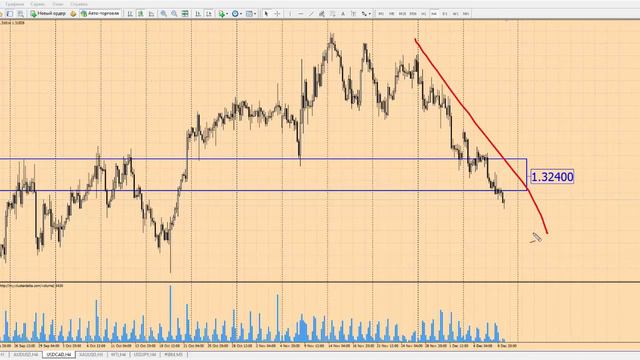
Task: Toggle chart shift from right border
Action: tap(209, 13)
